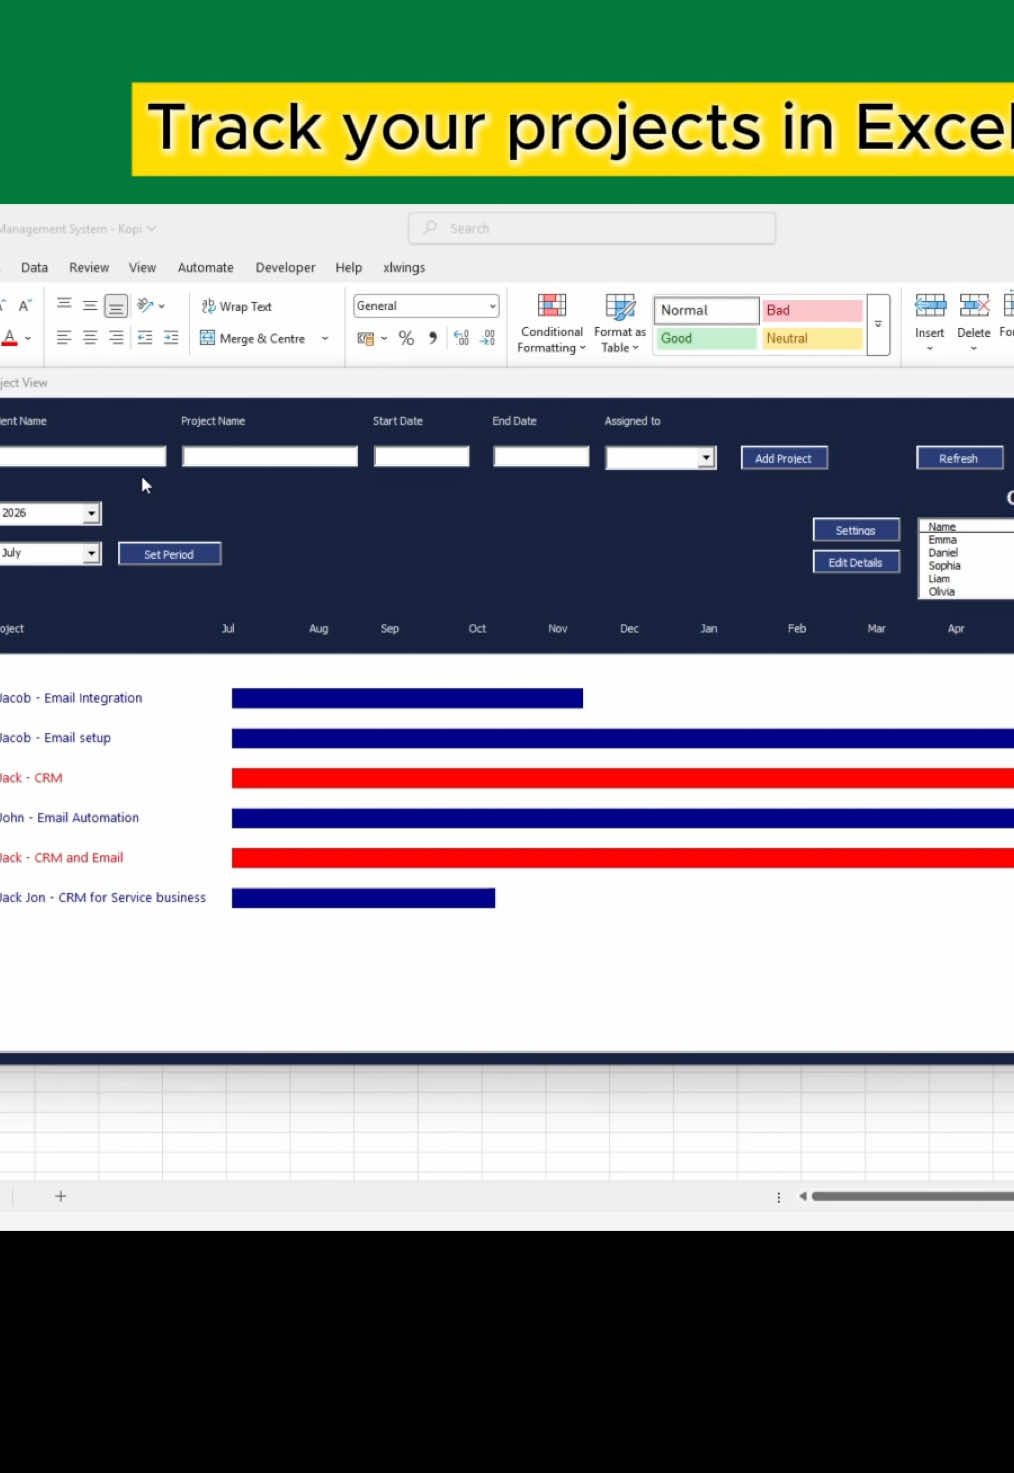Select the Bad cell style swatch

pos(812,310)
